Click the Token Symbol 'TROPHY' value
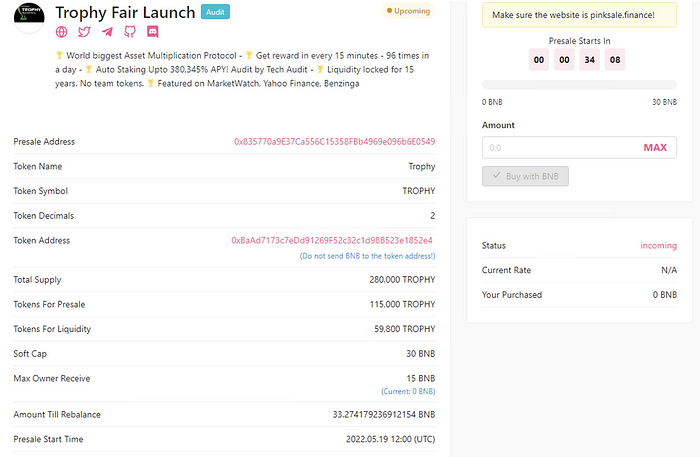This screenshot has height=457, width=700. pos(419,191)
